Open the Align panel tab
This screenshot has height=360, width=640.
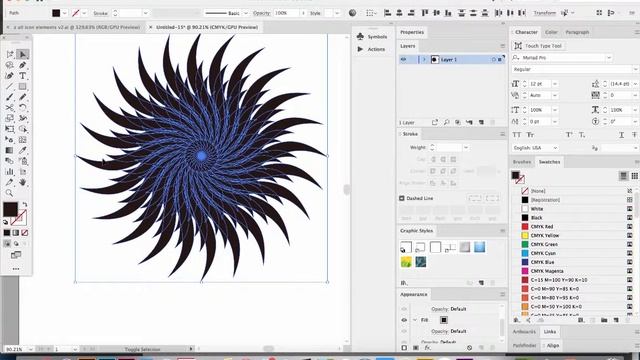click(x=553, y=345)
